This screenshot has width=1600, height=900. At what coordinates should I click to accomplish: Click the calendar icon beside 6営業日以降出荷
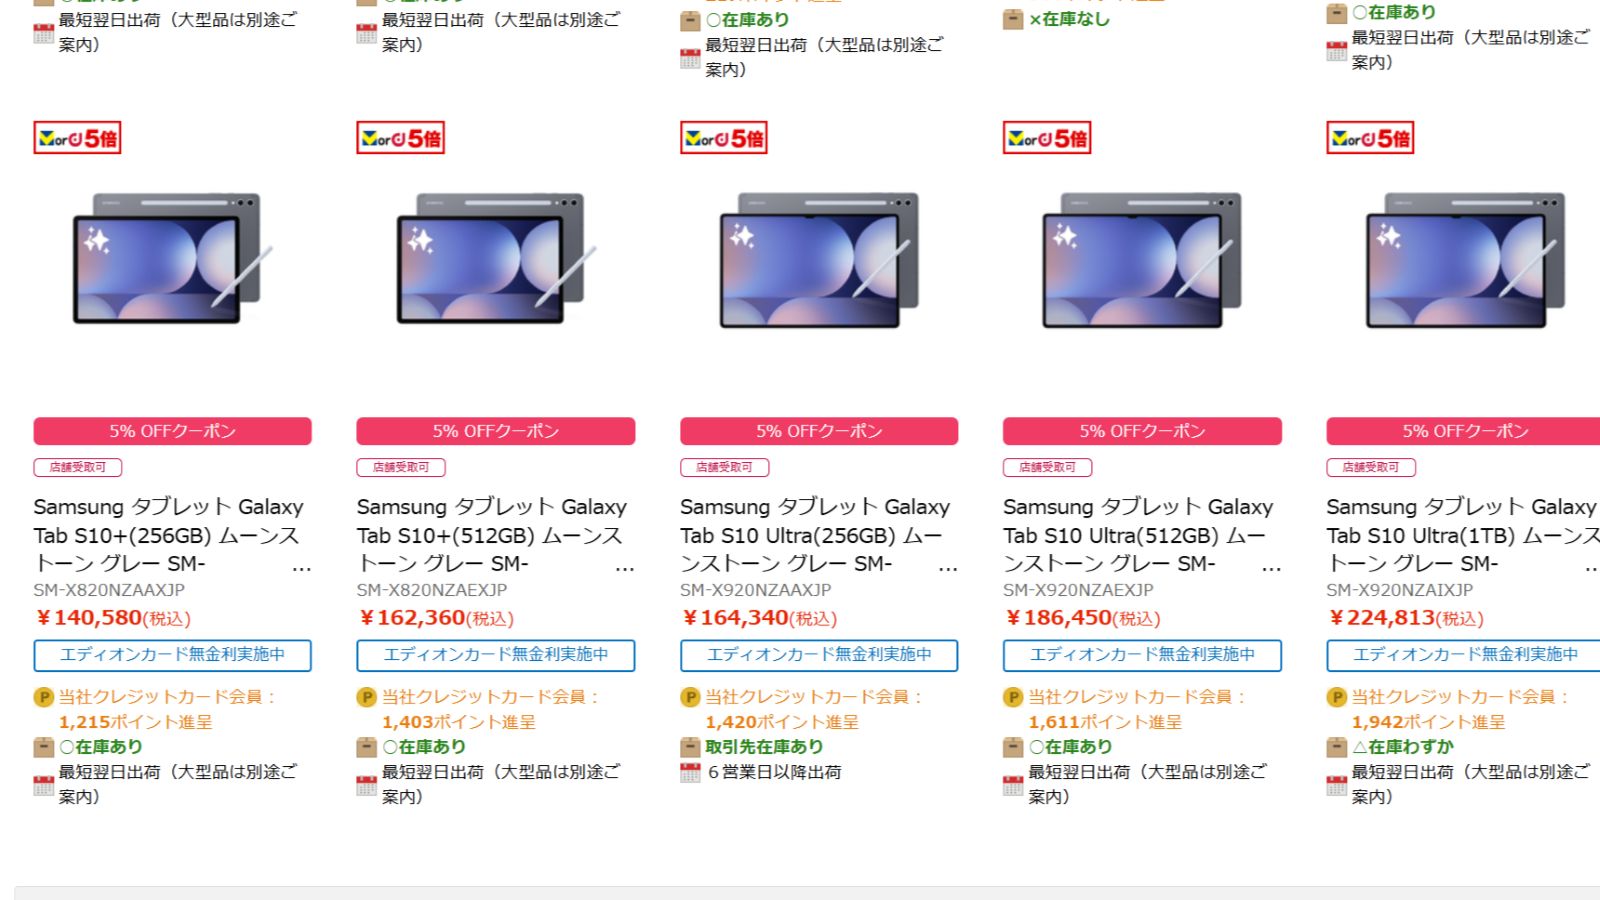690,772
